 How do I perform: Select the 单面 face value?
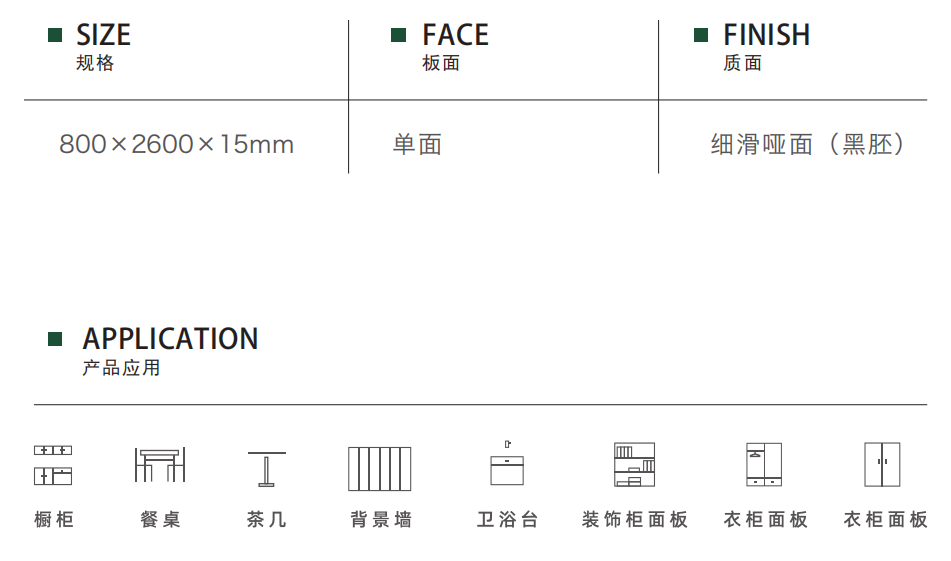click(x=417, y=144)
